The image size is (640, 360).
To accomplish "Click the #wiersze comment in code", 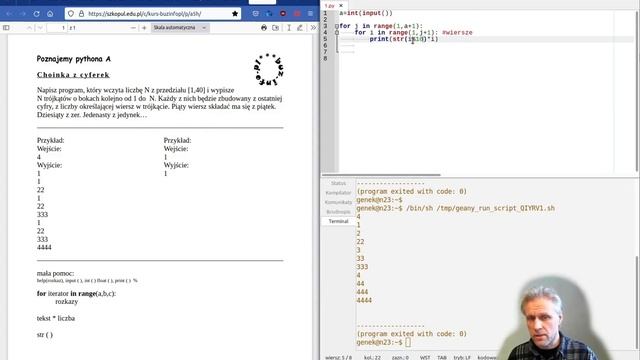I will (457, 33).
